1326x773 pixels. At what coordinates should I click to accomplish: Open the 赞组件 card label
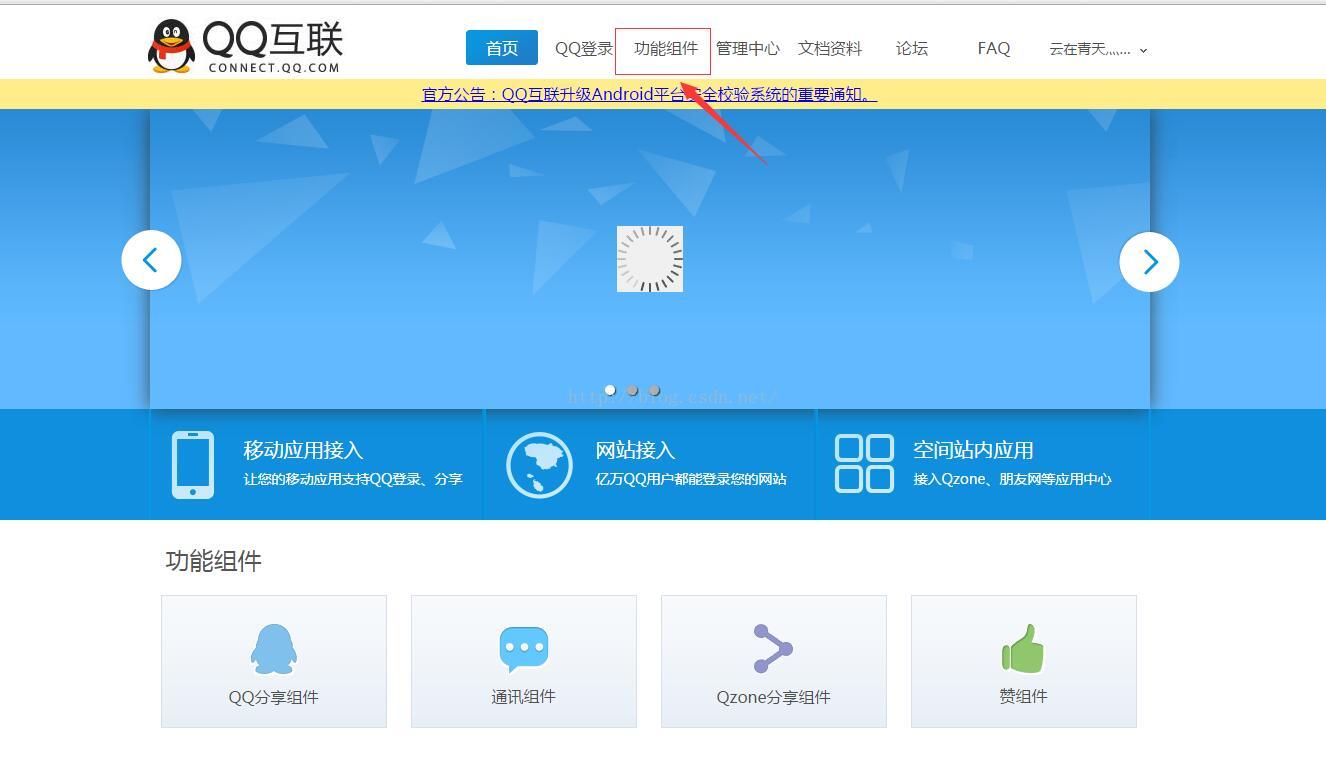1023,697
